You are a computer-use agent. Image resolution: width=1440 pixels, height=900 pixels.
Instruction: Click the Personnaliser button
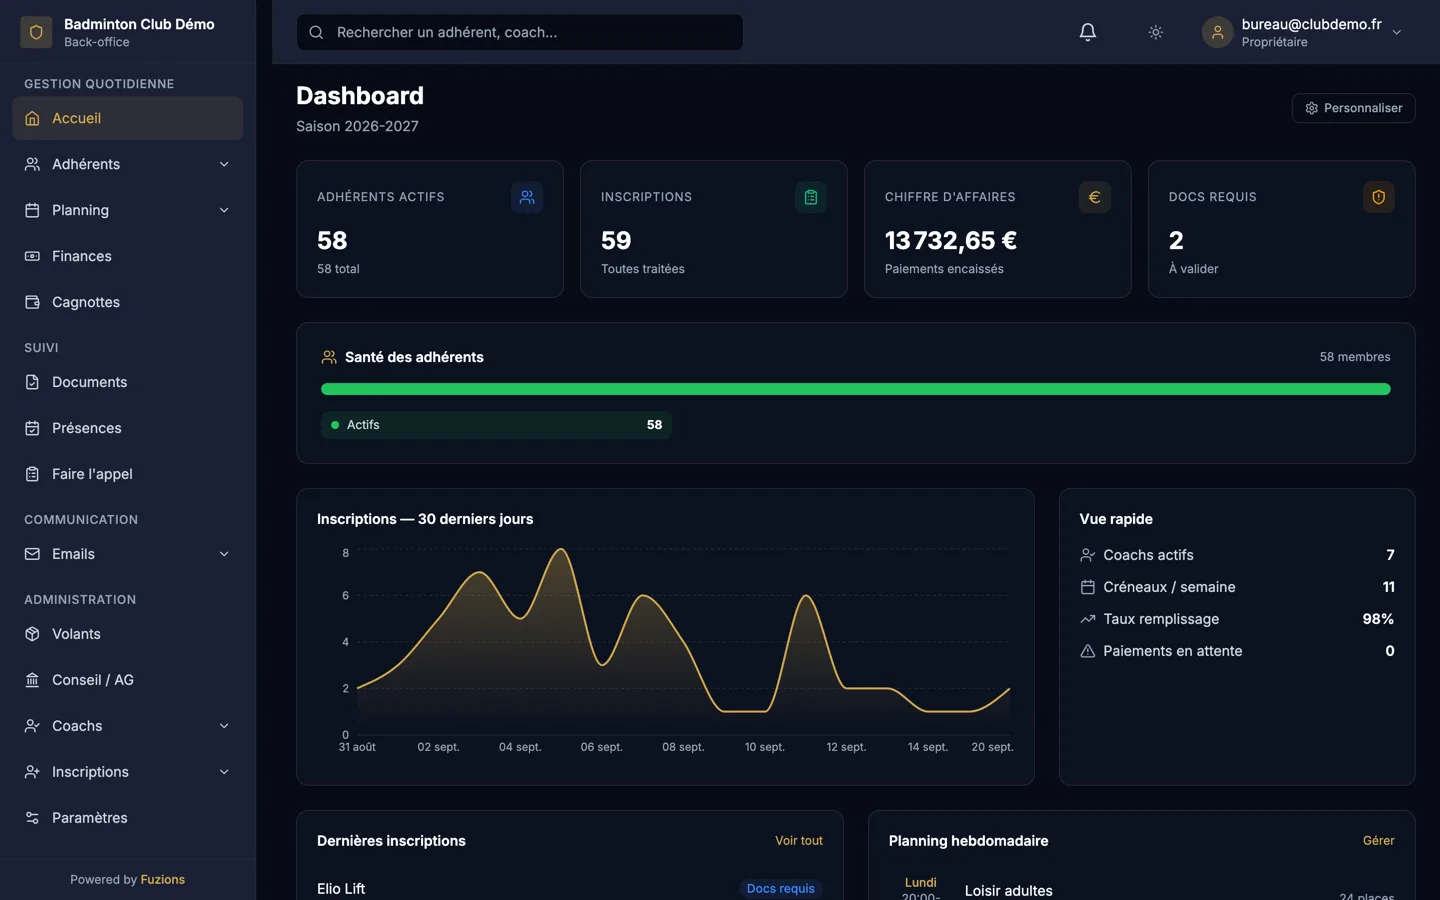[x=1353, y=108]
